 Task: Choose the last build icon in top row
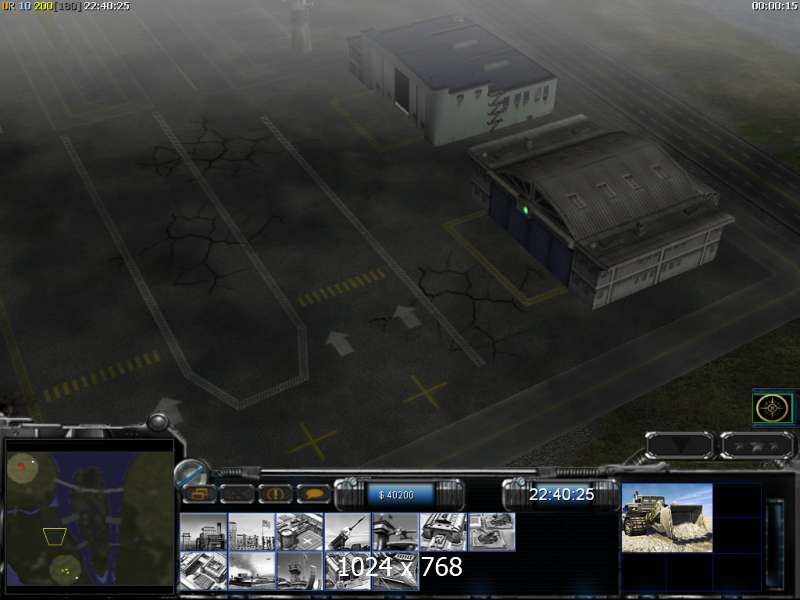[x=491, y=532]
